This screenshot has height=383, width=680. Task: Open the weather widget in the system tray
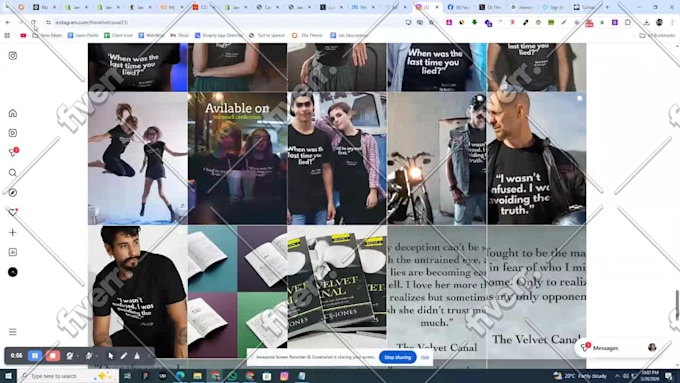[579, 376]
